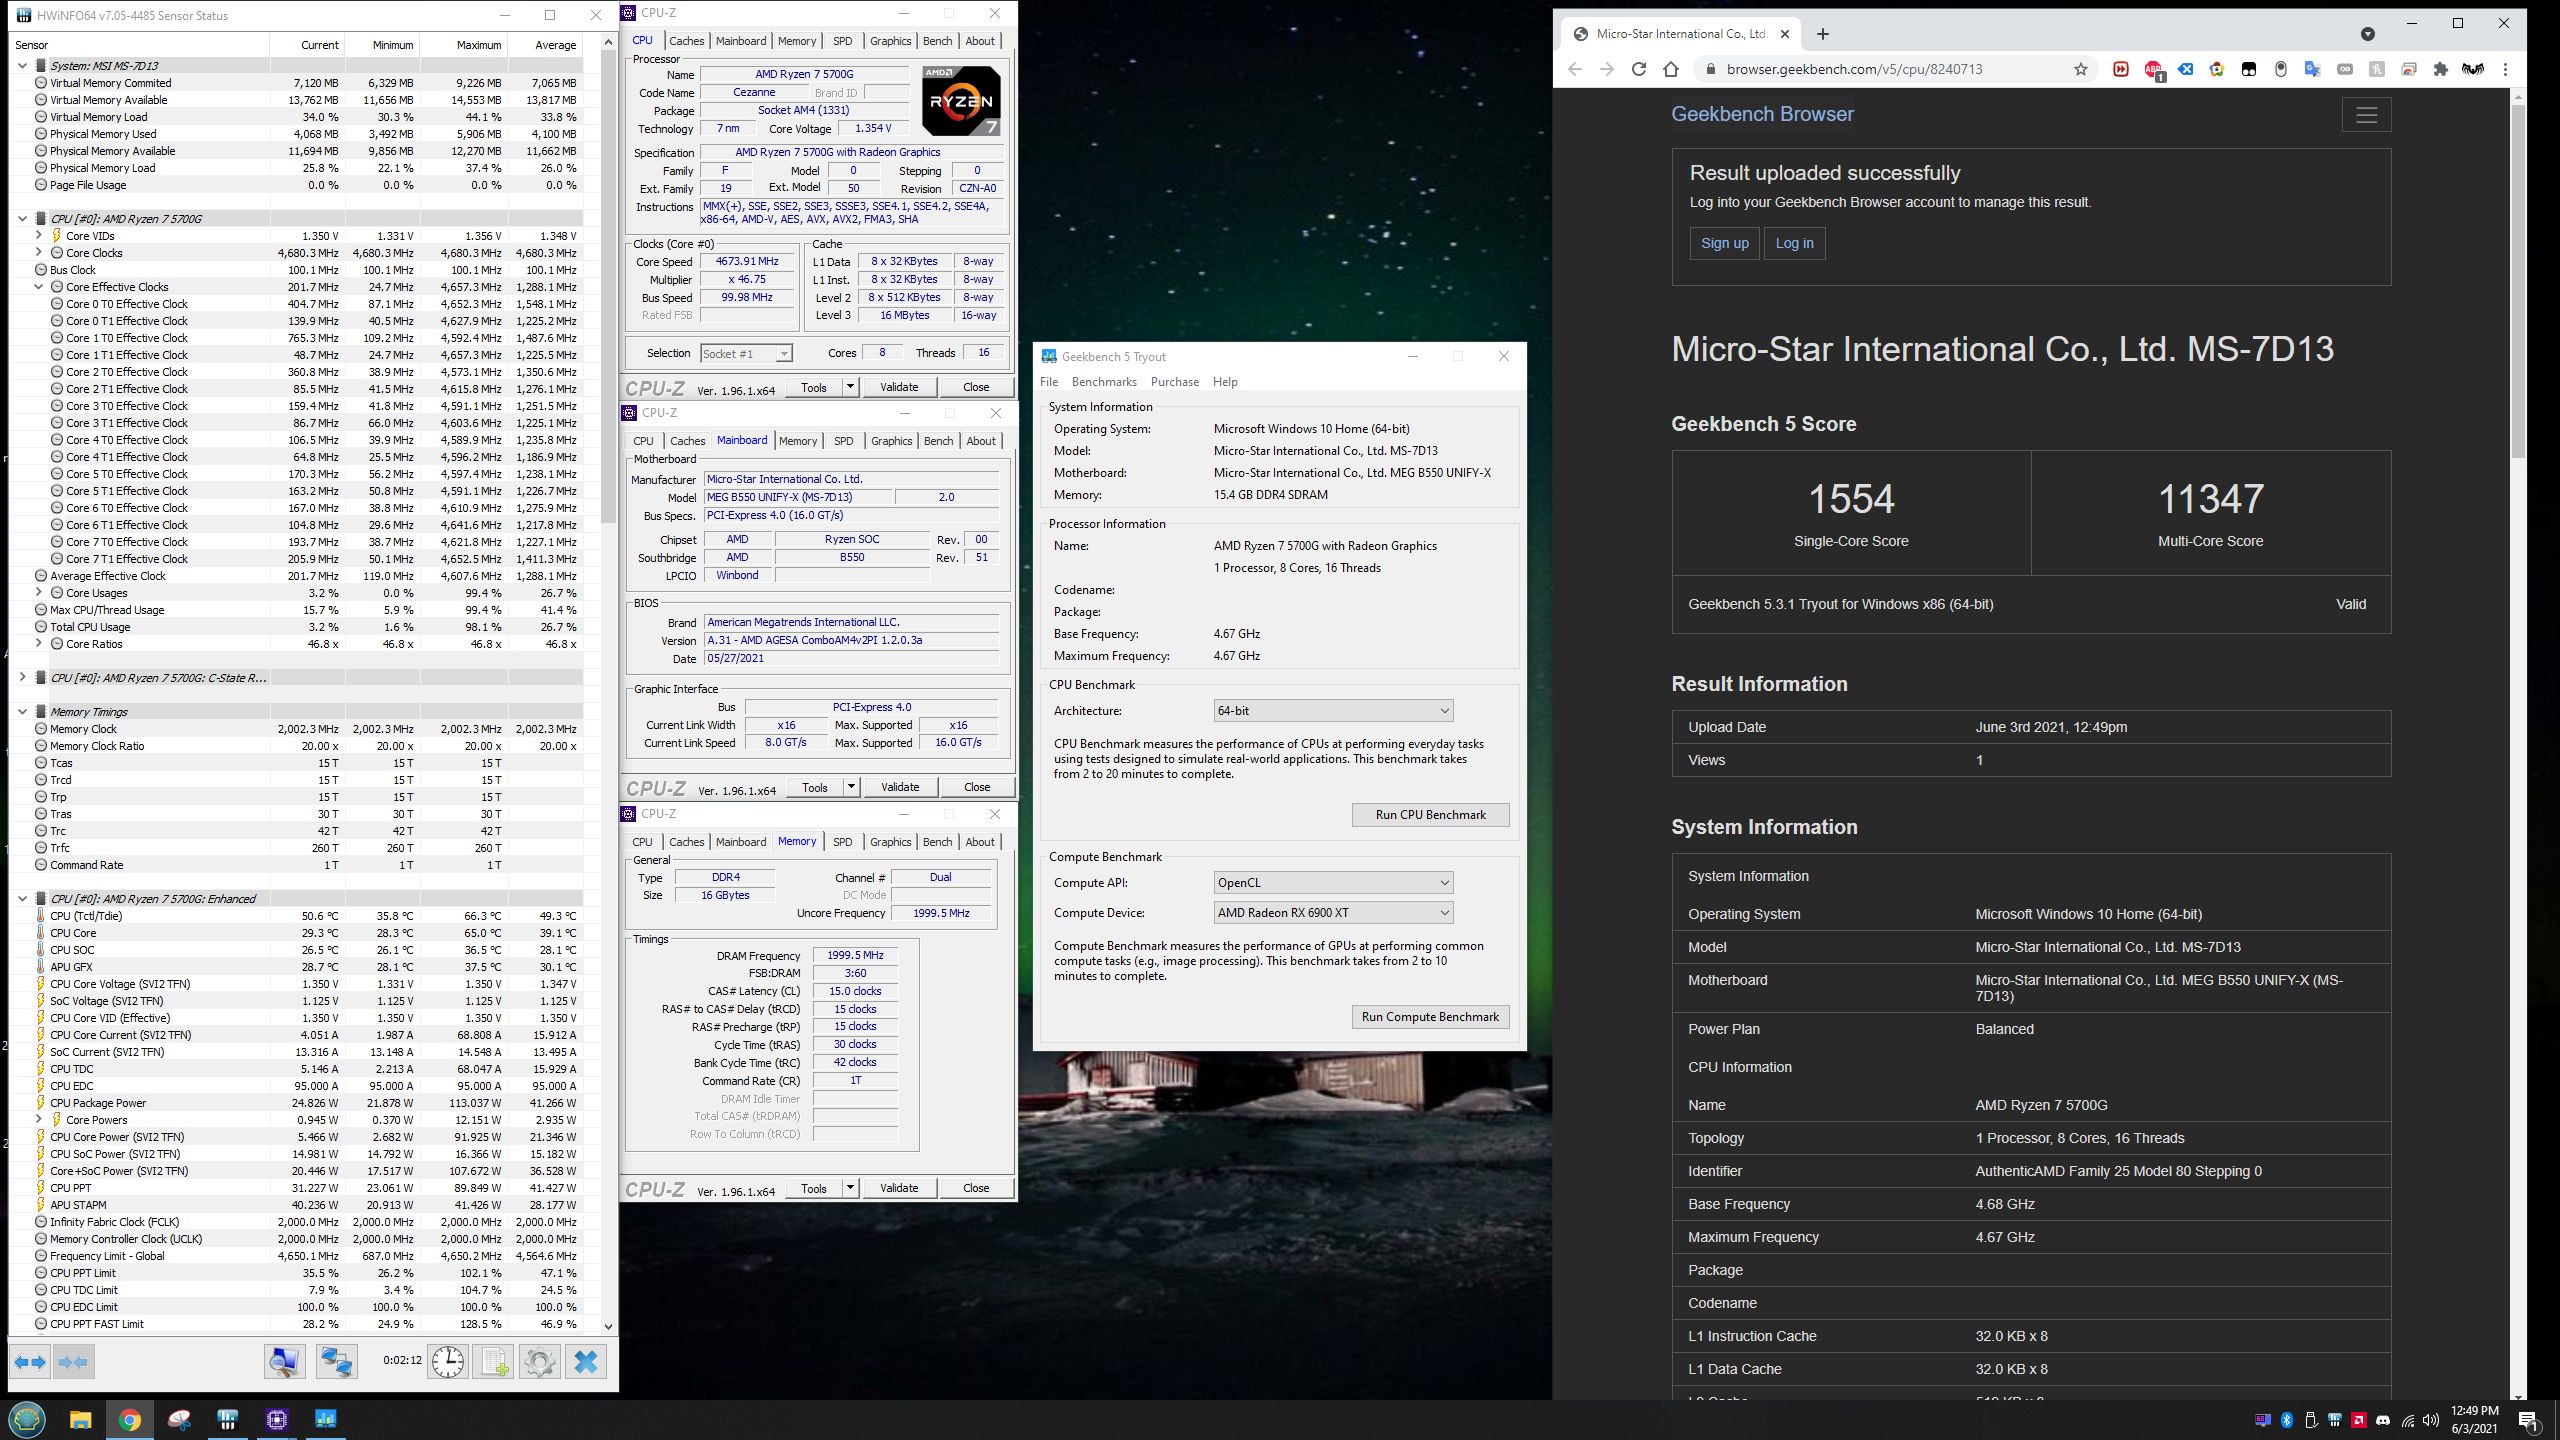Click Run Compute Benchmark button
Viewport: 2560px width, 1440px height.
pos(1430,1017)
